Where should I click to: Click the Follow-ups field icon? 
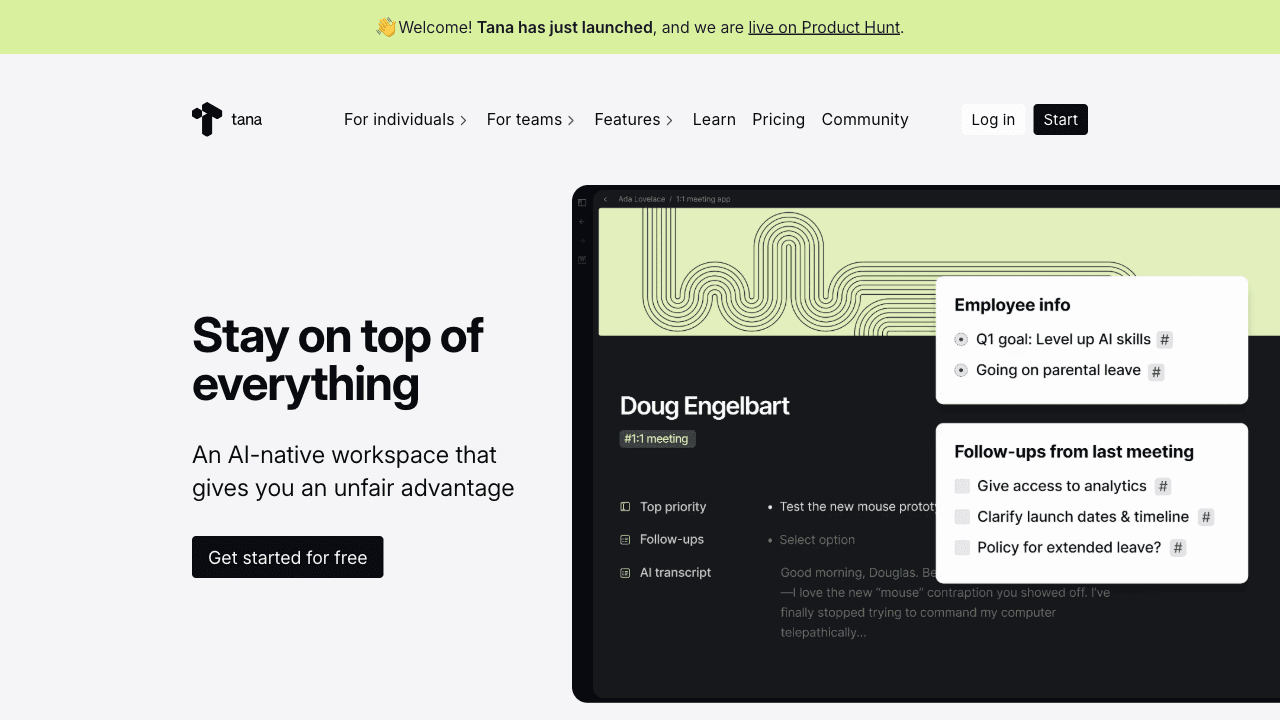point(625,540)
